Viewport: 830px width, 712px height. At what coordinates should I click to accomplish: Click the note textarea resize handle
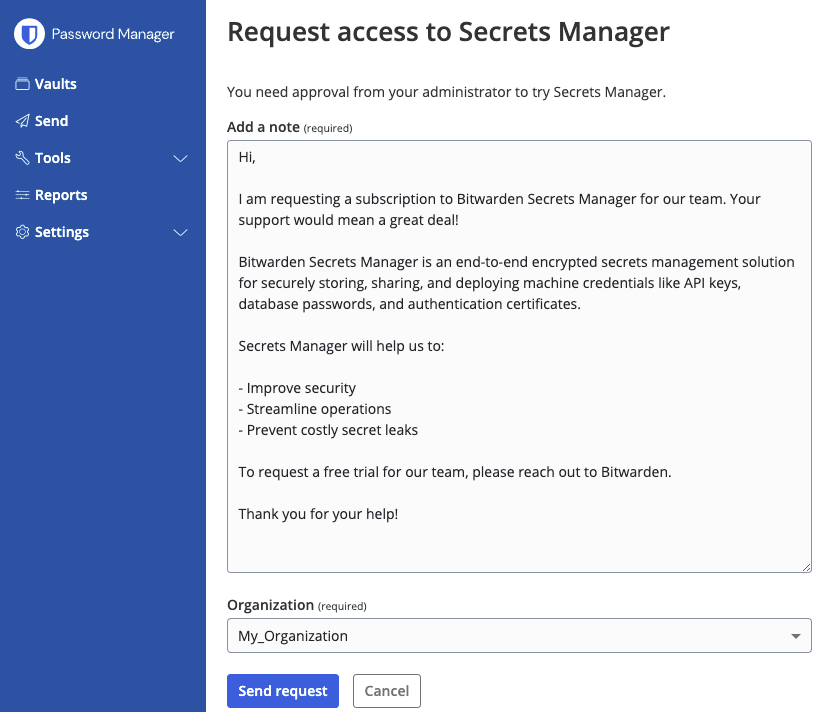(806, 566)
